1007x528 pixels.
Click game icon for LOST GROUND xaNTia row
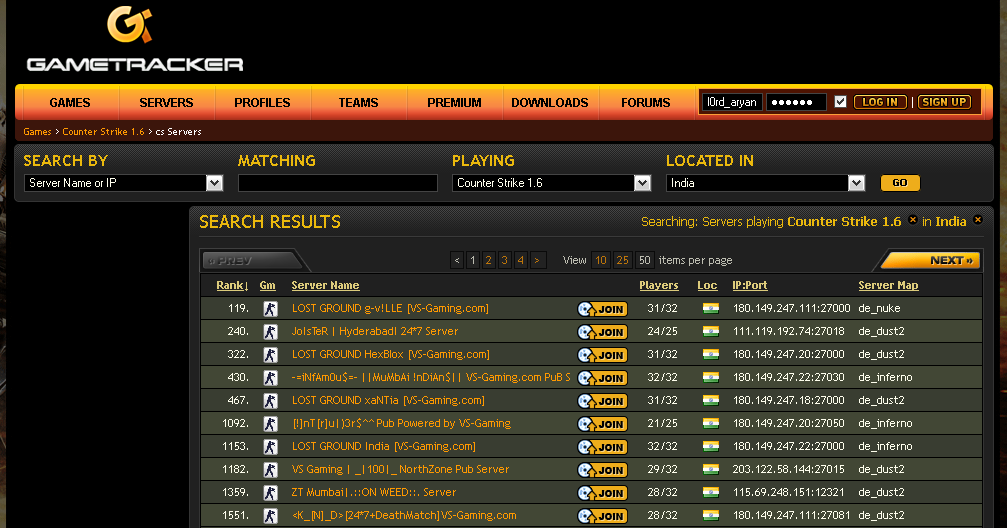click(270, 401)
